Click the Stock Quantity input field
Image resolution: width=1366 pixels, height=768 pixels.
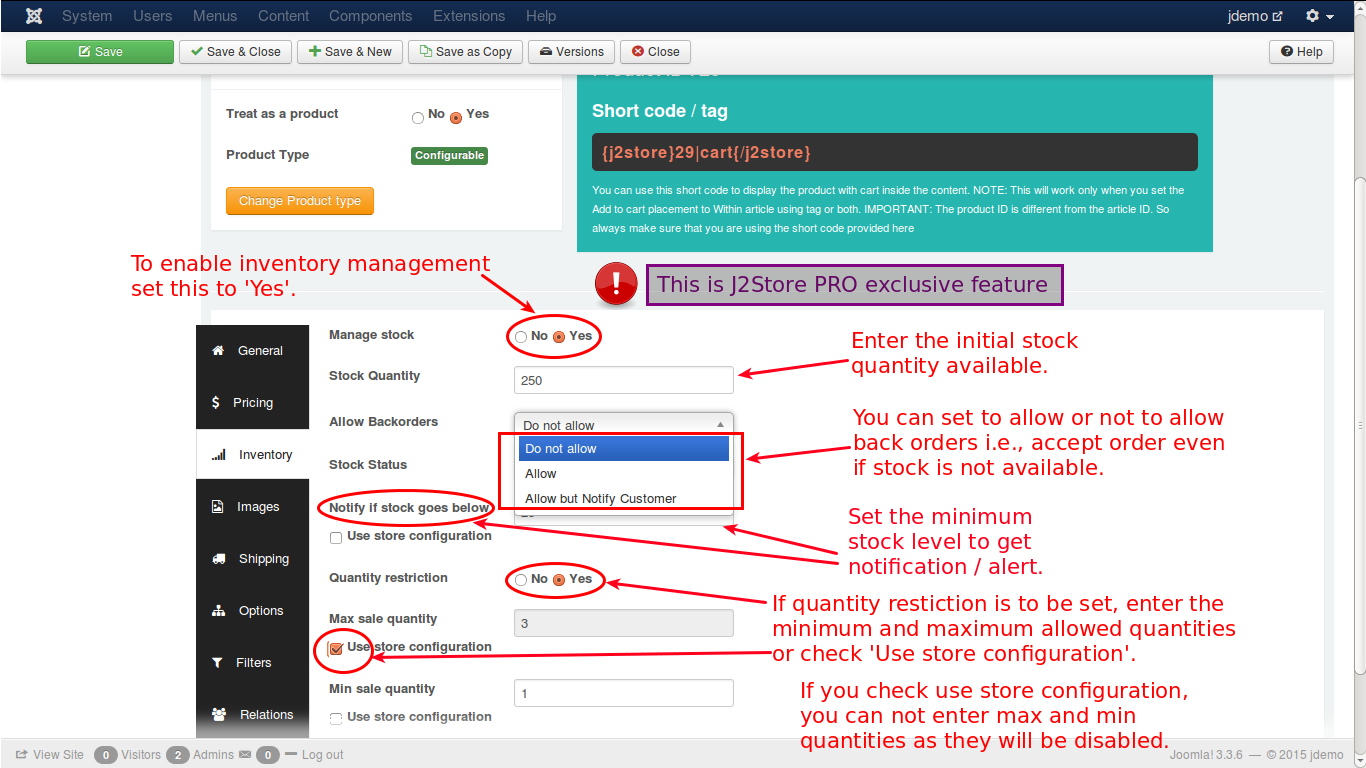(623, 380)
